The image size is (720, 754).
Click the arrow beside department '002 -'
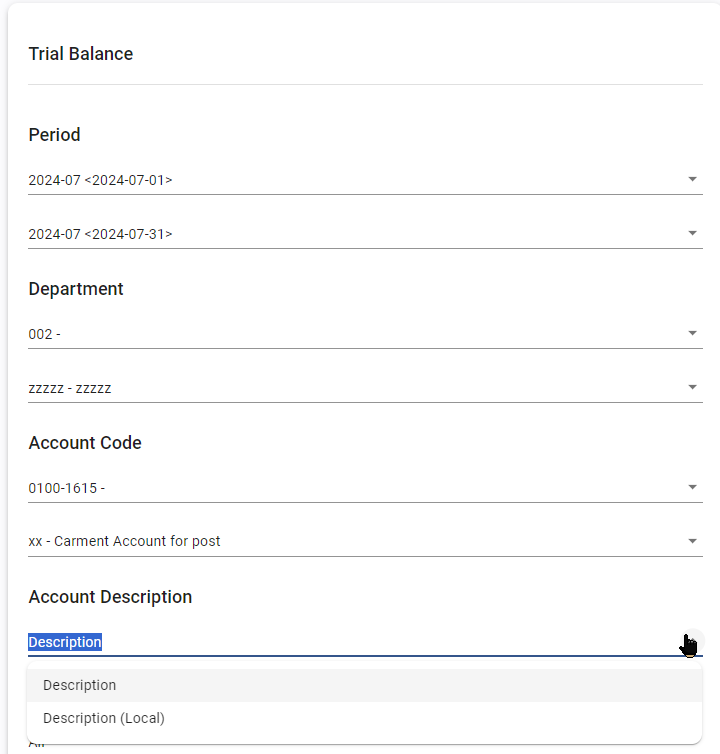692,334
